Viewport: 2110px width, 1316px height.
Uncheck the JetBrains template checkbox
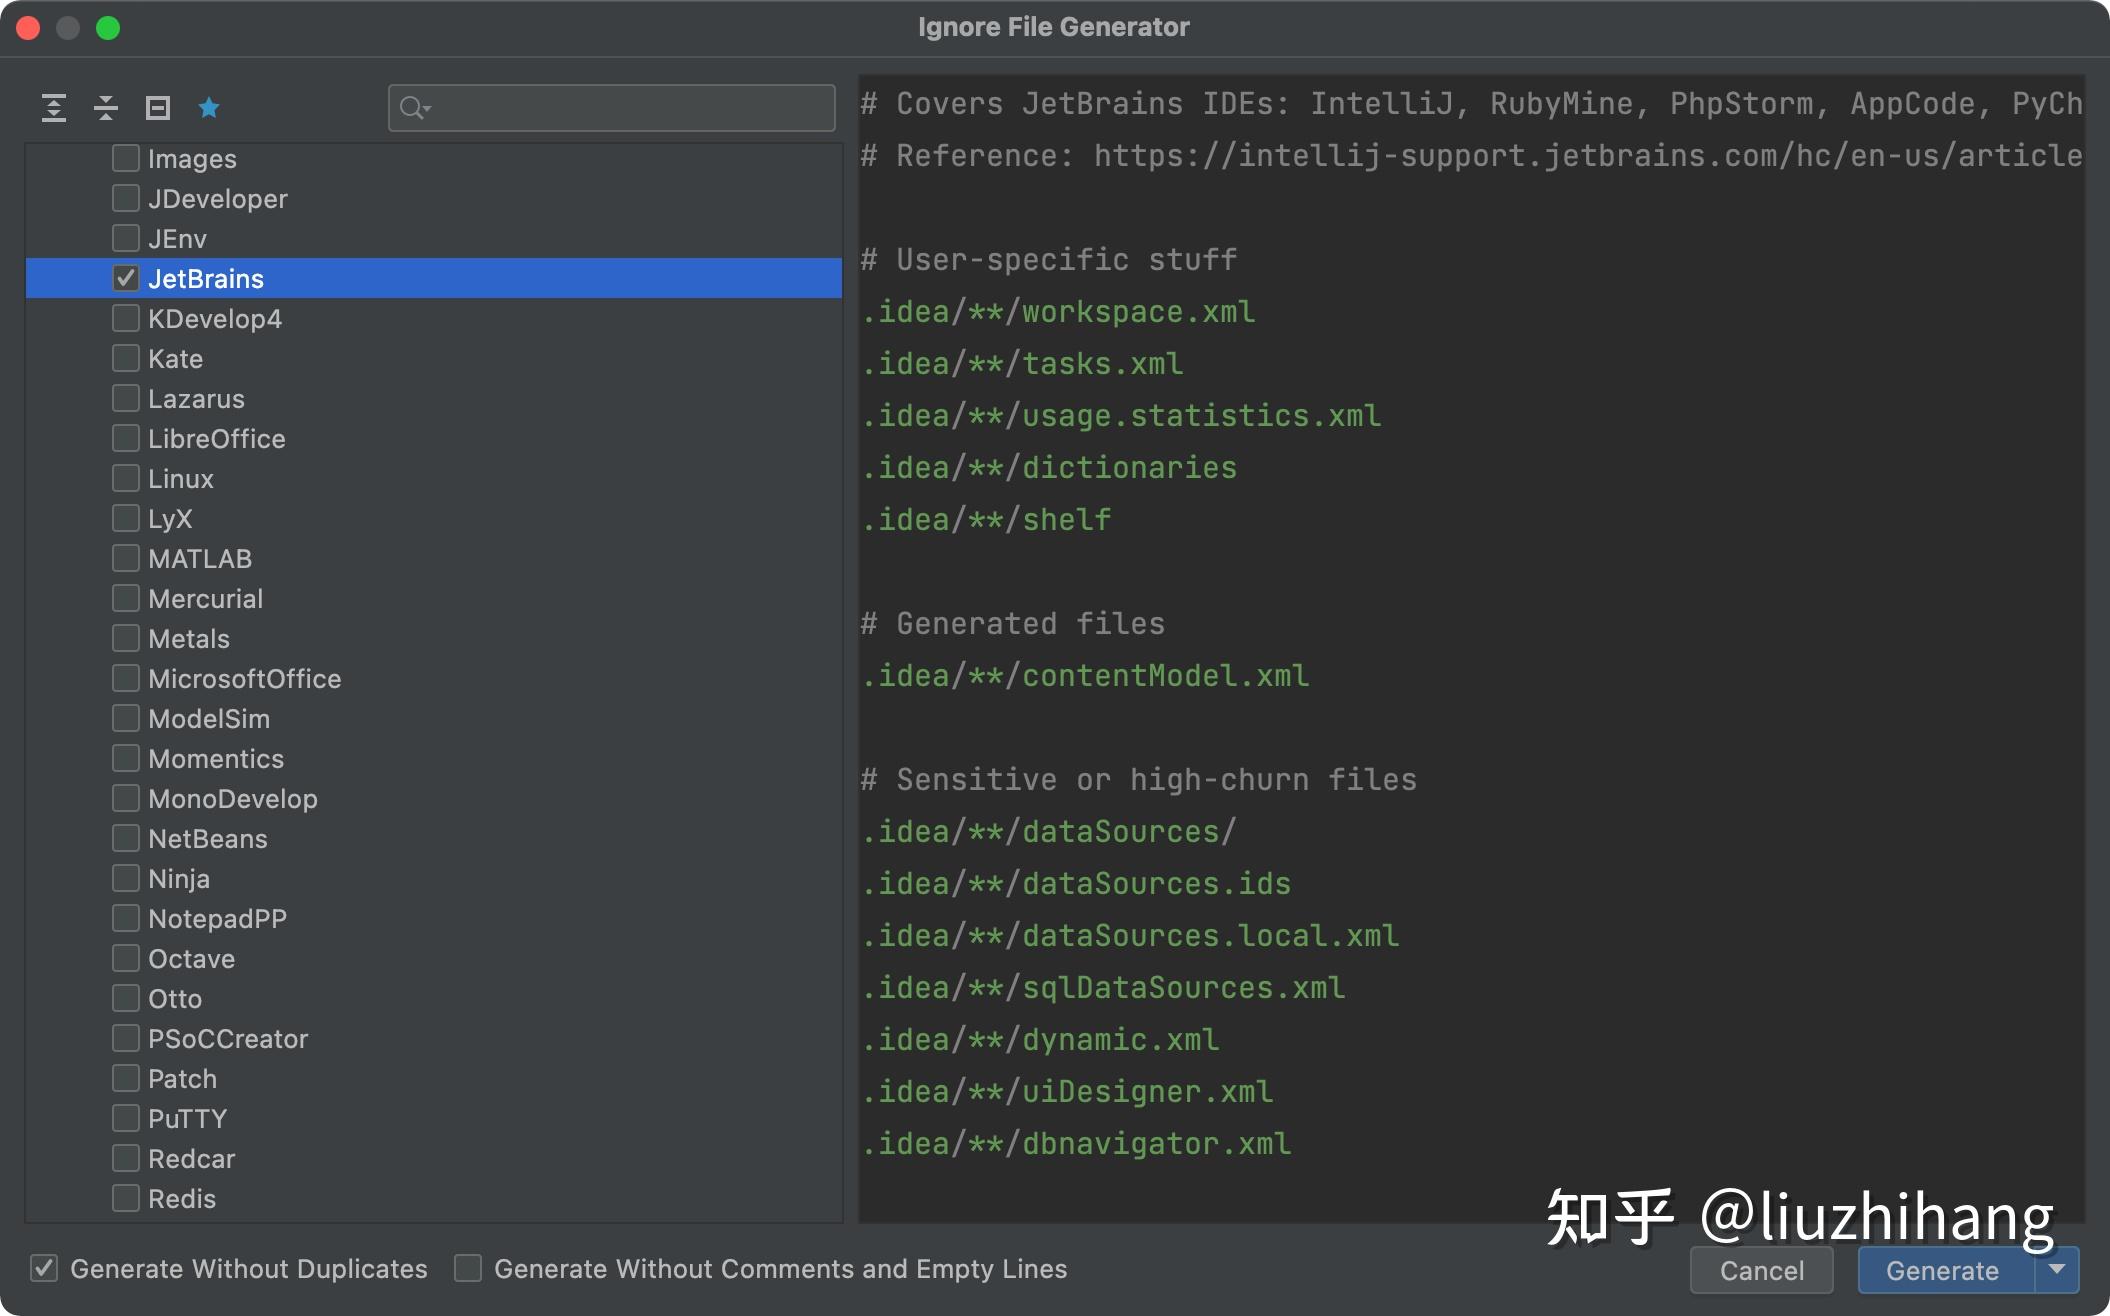point(126,278)
